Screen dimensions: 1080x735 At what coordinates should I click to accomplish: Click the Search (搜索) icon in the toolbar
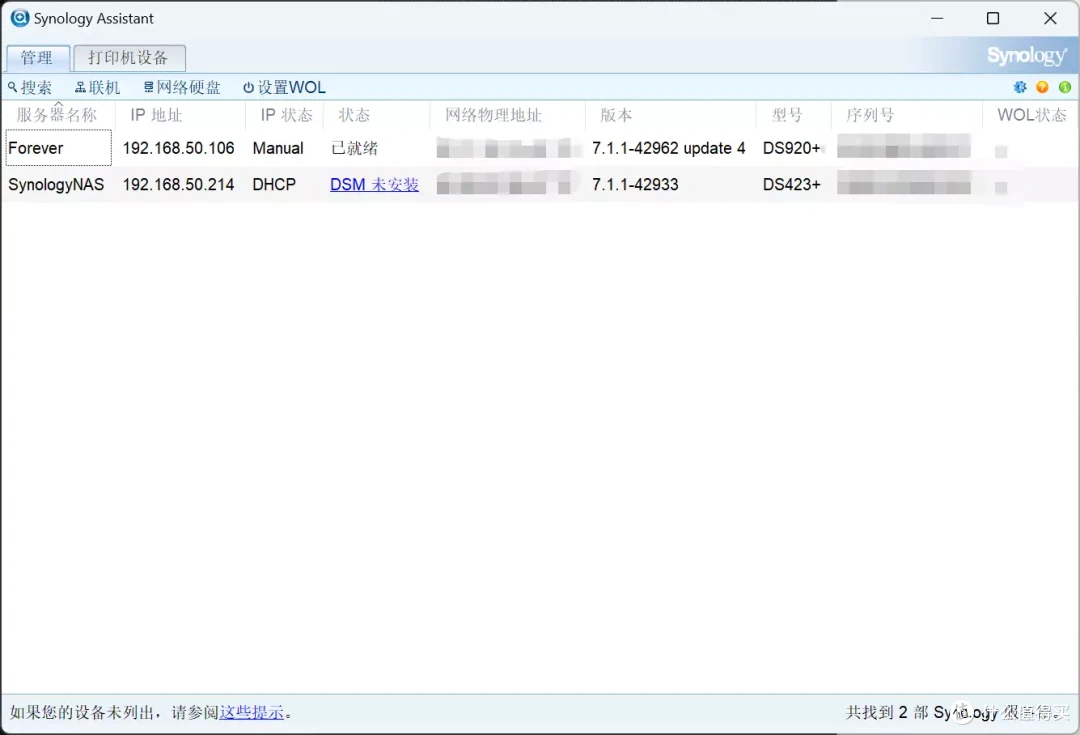(10, 87)
